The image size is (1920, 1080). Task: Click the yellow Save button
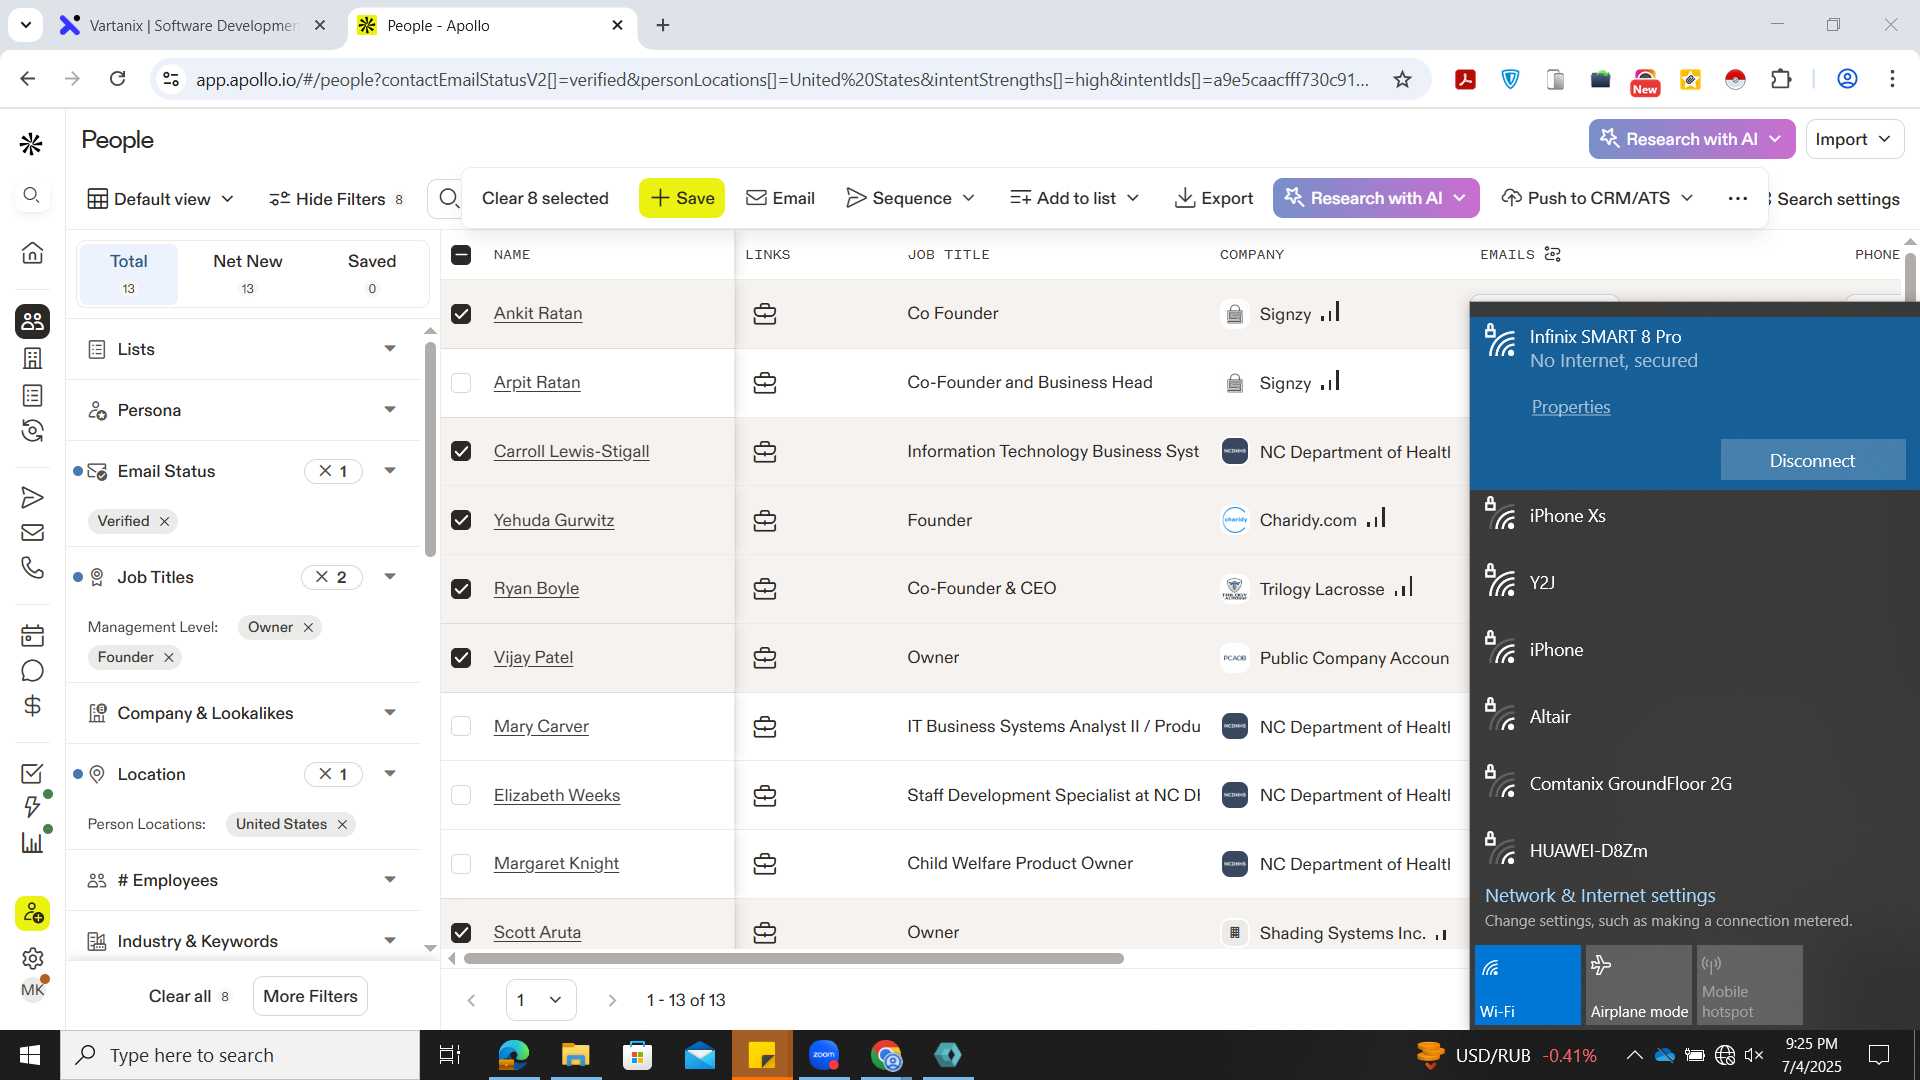click(x=682, y=198)
